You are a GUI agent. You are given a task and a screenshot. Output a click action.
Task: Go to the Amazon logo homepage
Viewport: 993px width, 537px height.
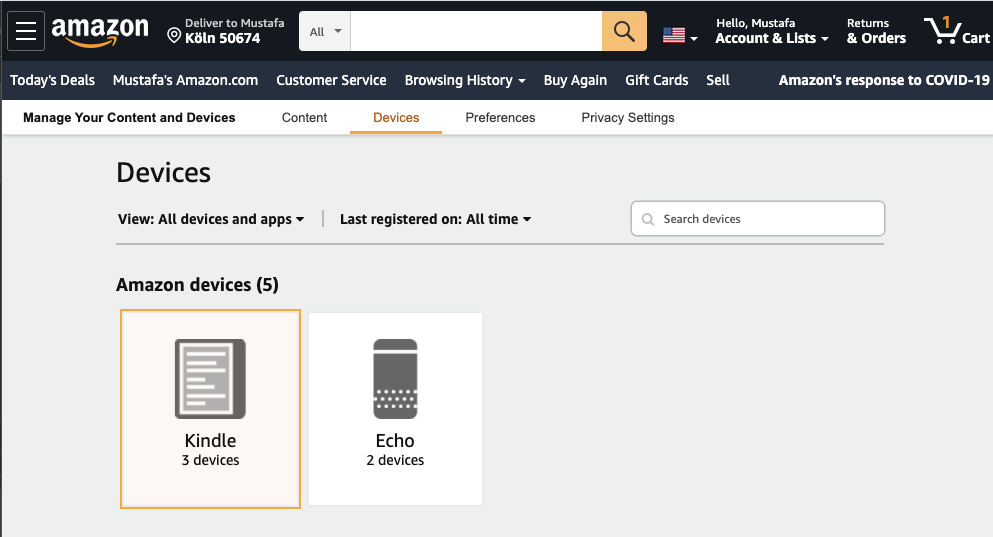pyautogui.click(x=100, y=31)
